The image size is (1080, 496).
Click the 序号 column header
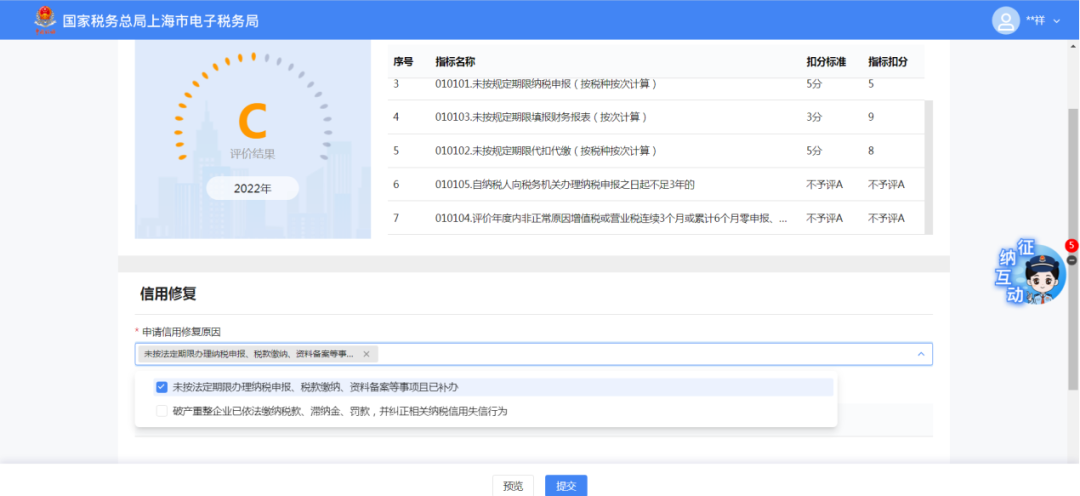[x=403, y=61]
